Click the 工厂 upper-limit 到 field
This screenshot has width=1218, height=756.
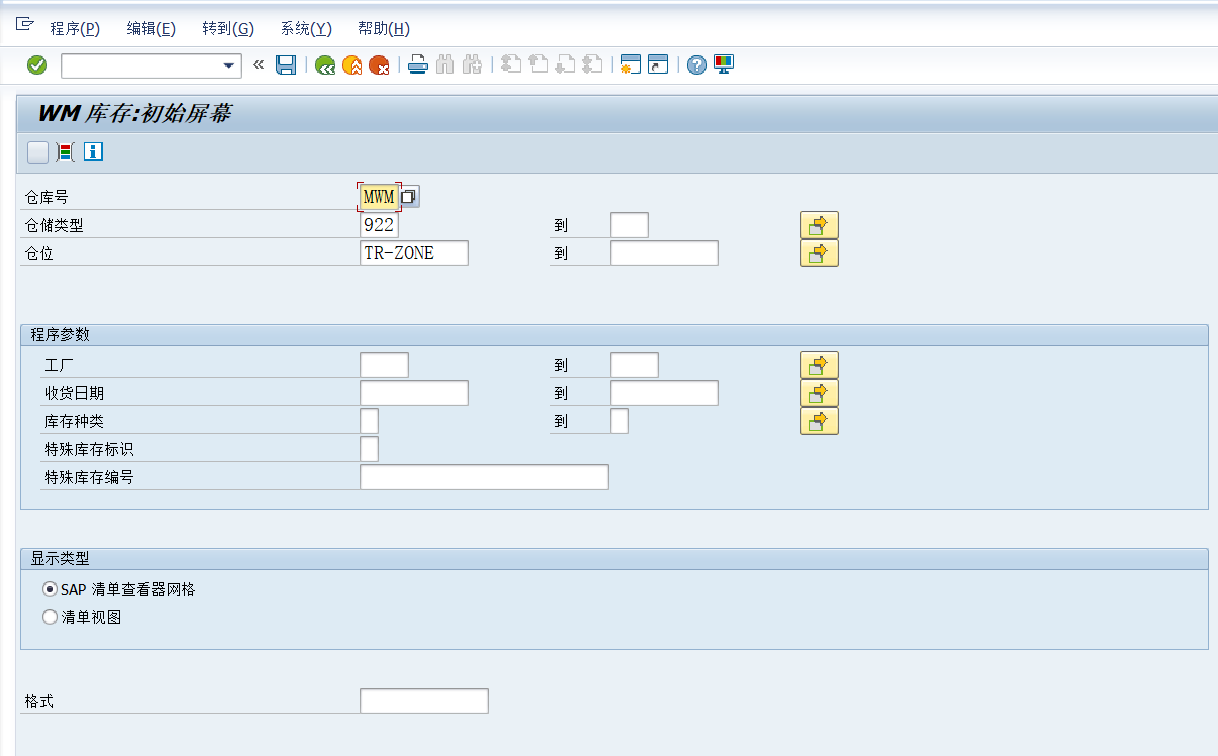tap(634, 365)
